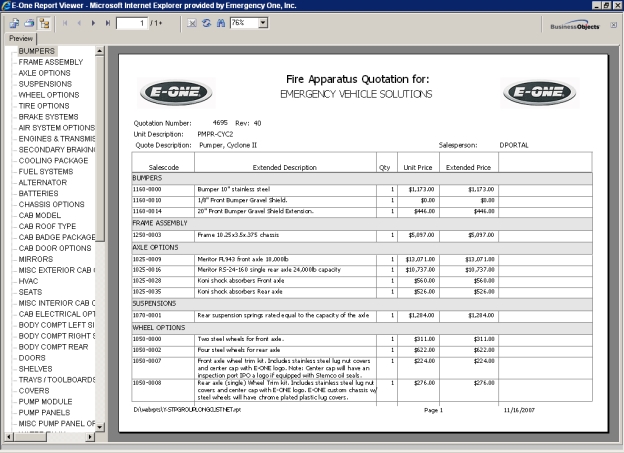Open AIR SYSTEM OPTIONS group
Viewport: 624px width, 453px height.
tap(57, 128)
